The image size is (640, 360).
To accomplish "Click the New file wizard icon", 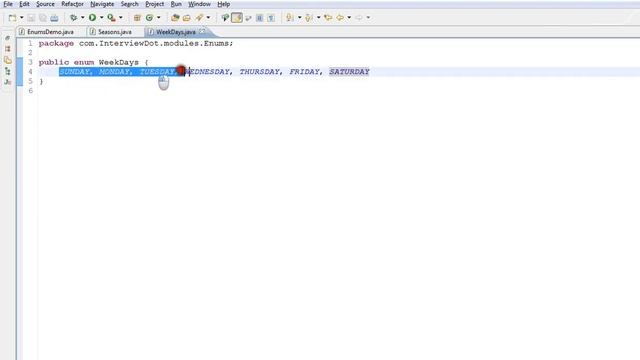I will pos(12,18).
